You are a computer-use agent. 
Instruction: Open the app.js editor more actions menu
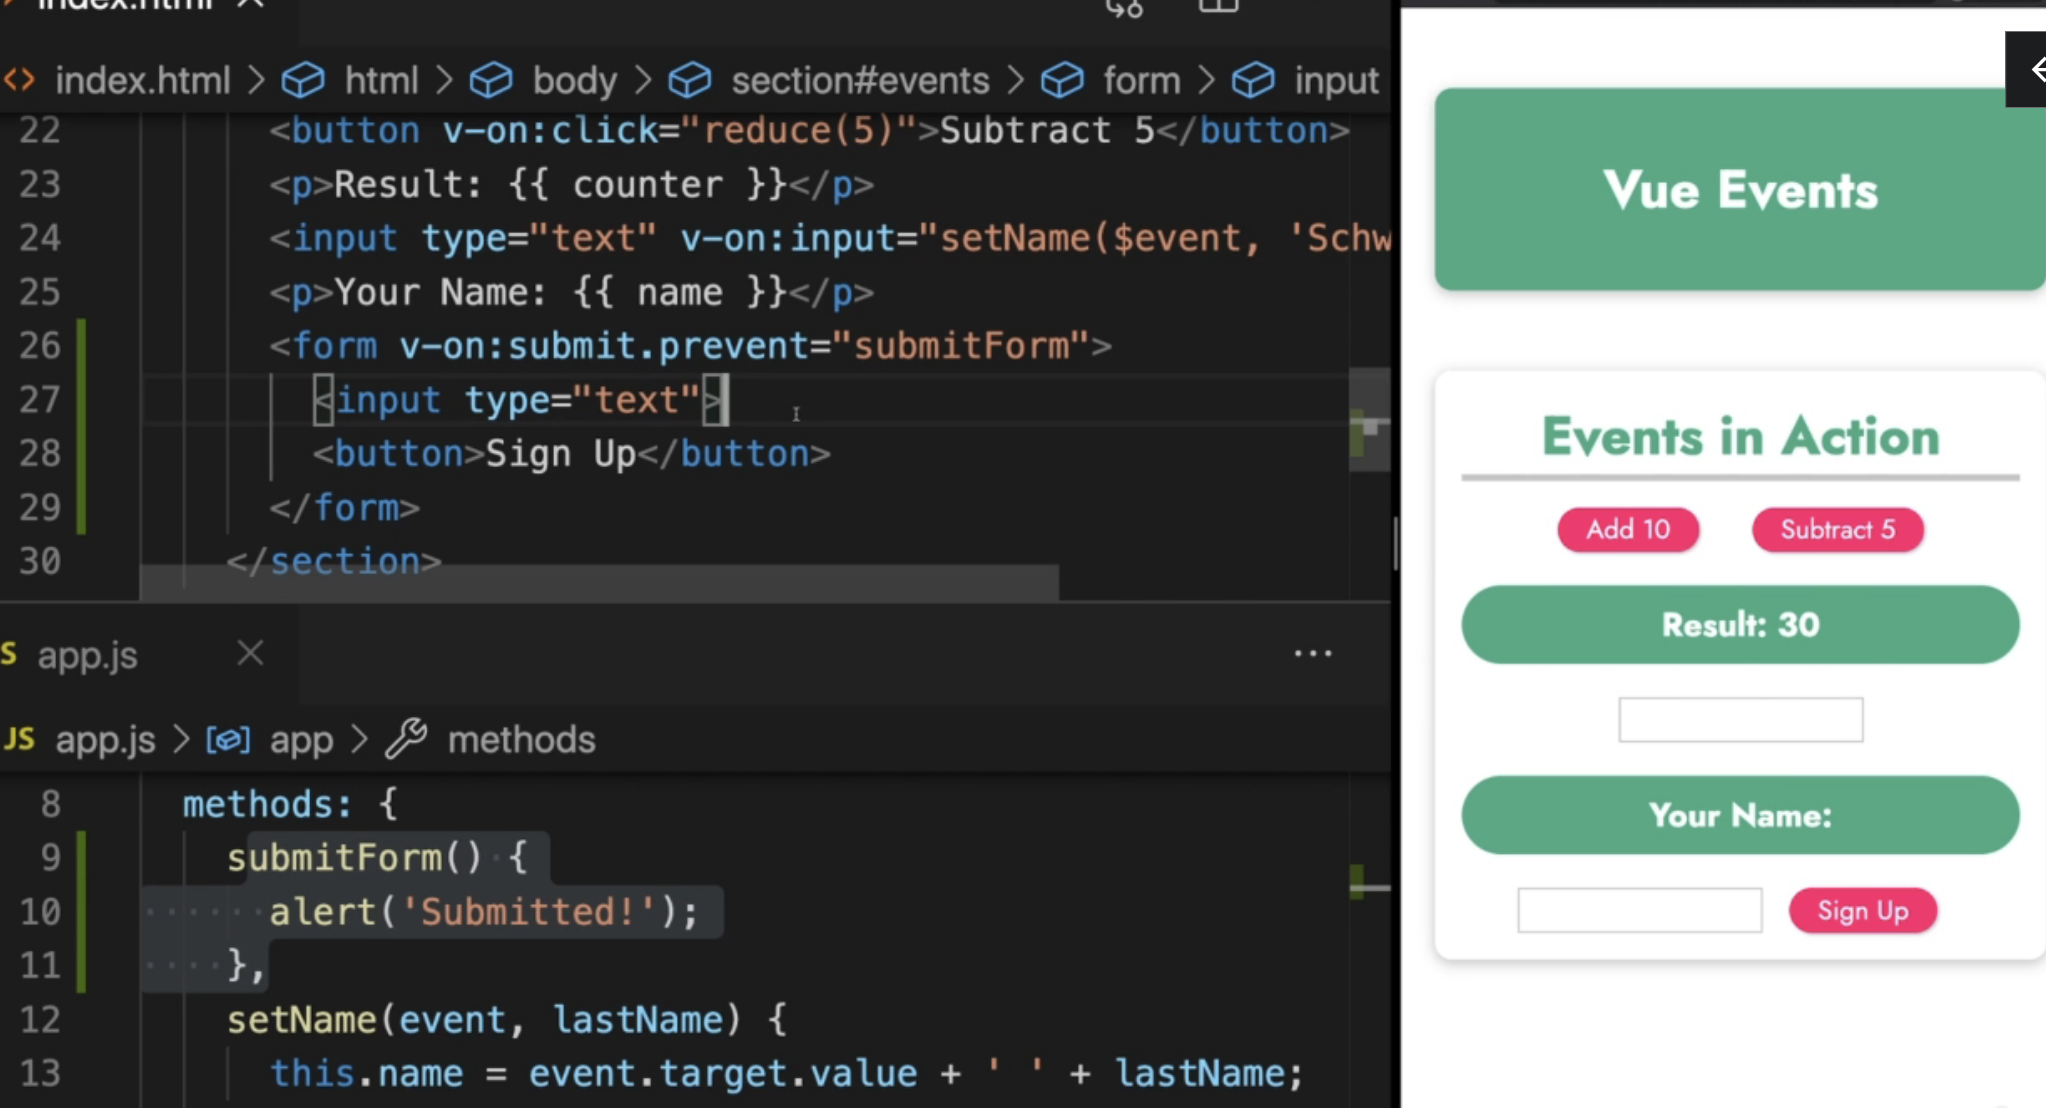tap(1312, 654)
